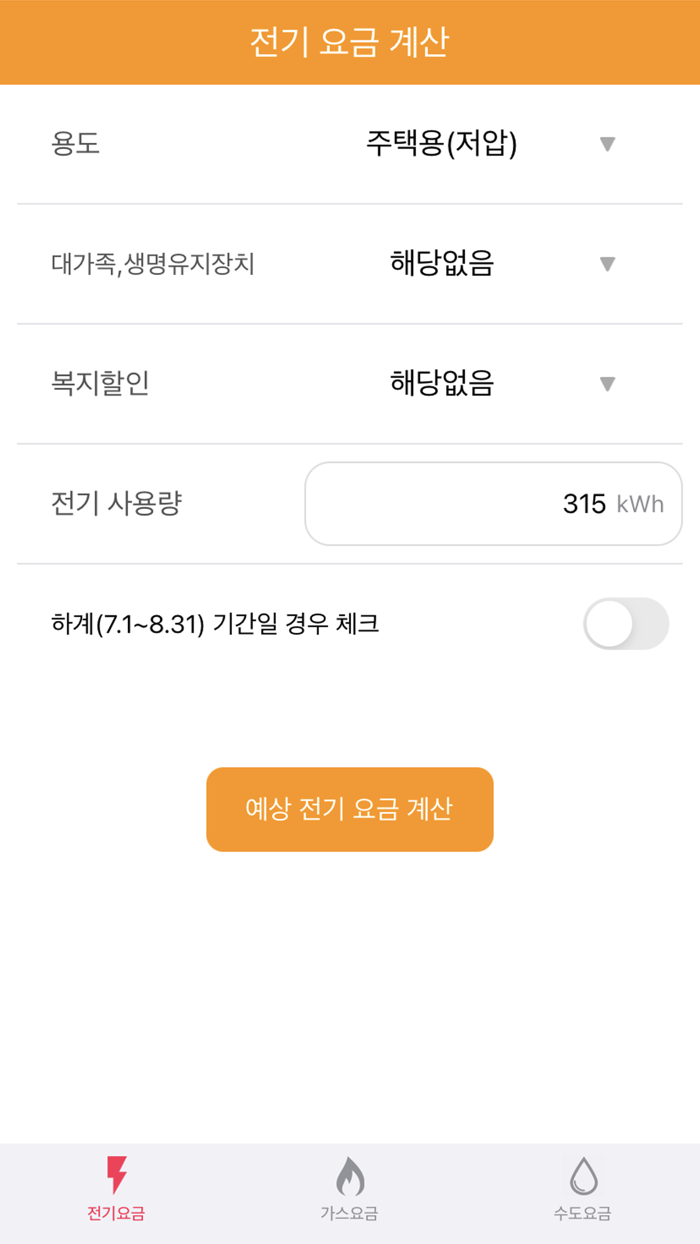Enable the summer period (하계 7.1~8.31) switch
The height and width of the screenshot is (1244, 700).
626,623
